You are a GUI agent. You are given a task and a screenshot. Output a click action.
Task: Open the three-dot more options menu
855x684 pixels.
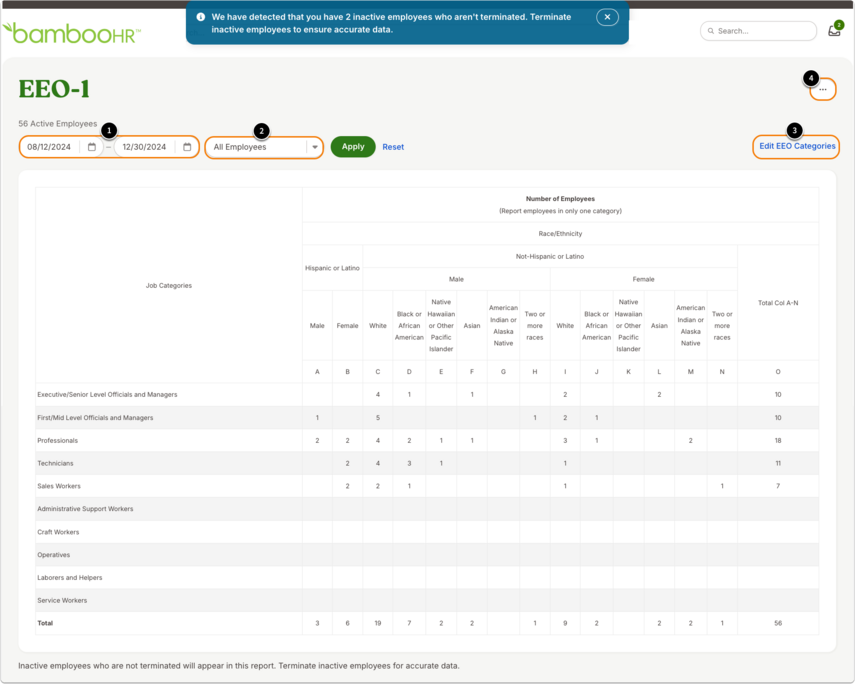[822, 89]
